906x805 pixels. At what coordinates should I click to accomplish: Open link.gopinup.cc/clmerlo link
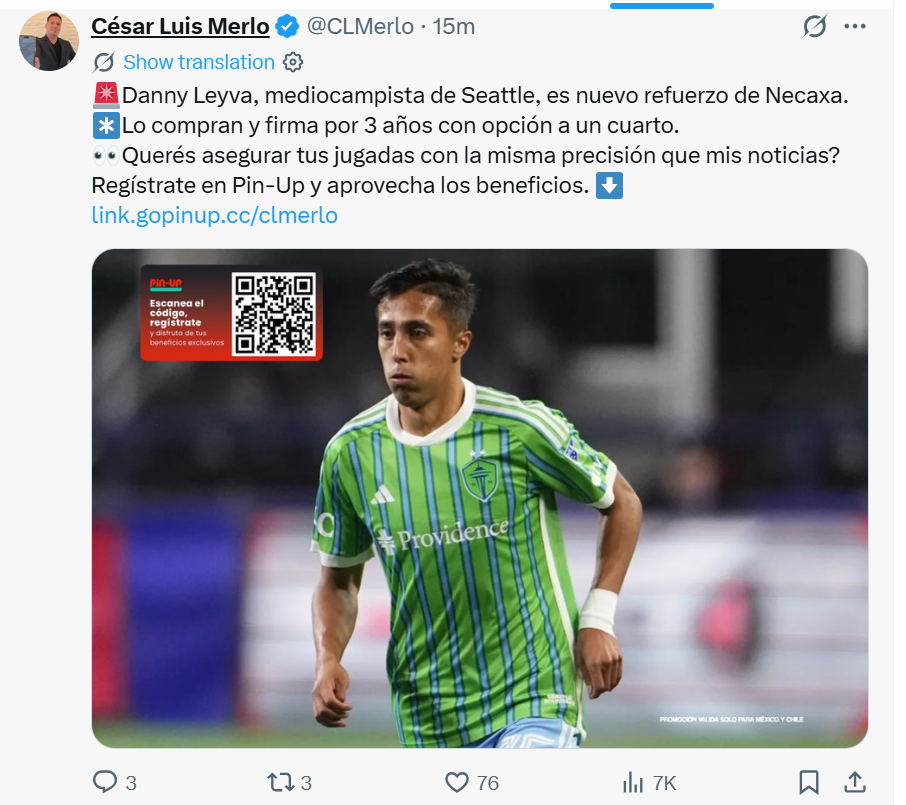tap(214, 215)
